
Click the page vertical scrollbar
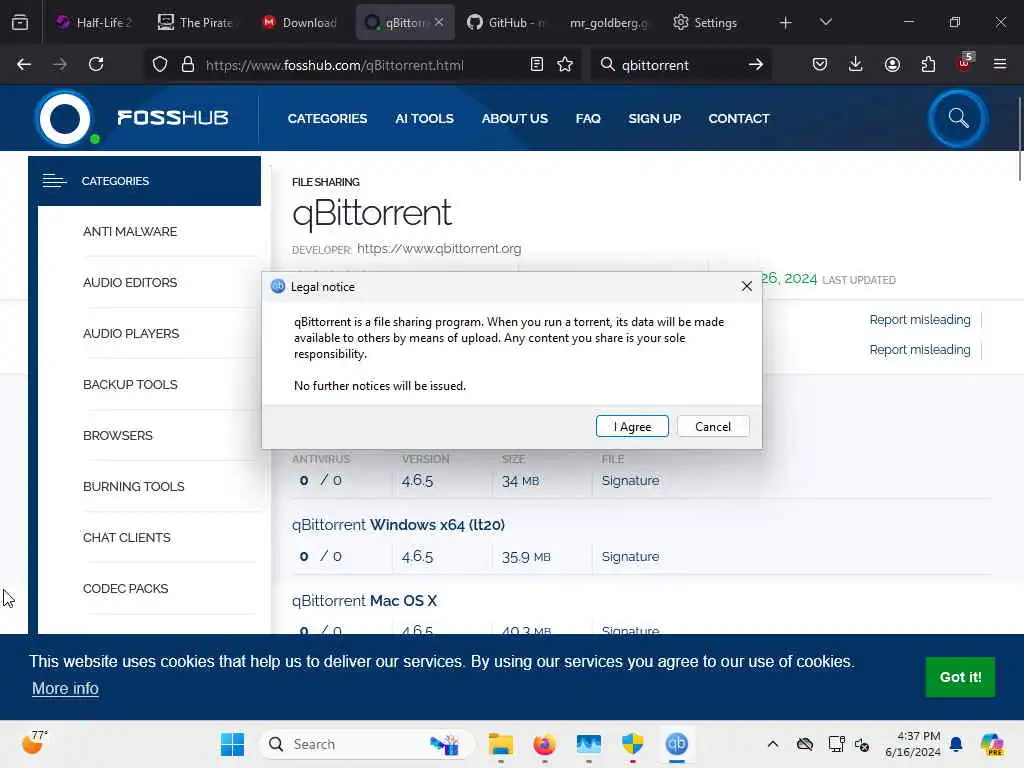tap(1019, 138)
